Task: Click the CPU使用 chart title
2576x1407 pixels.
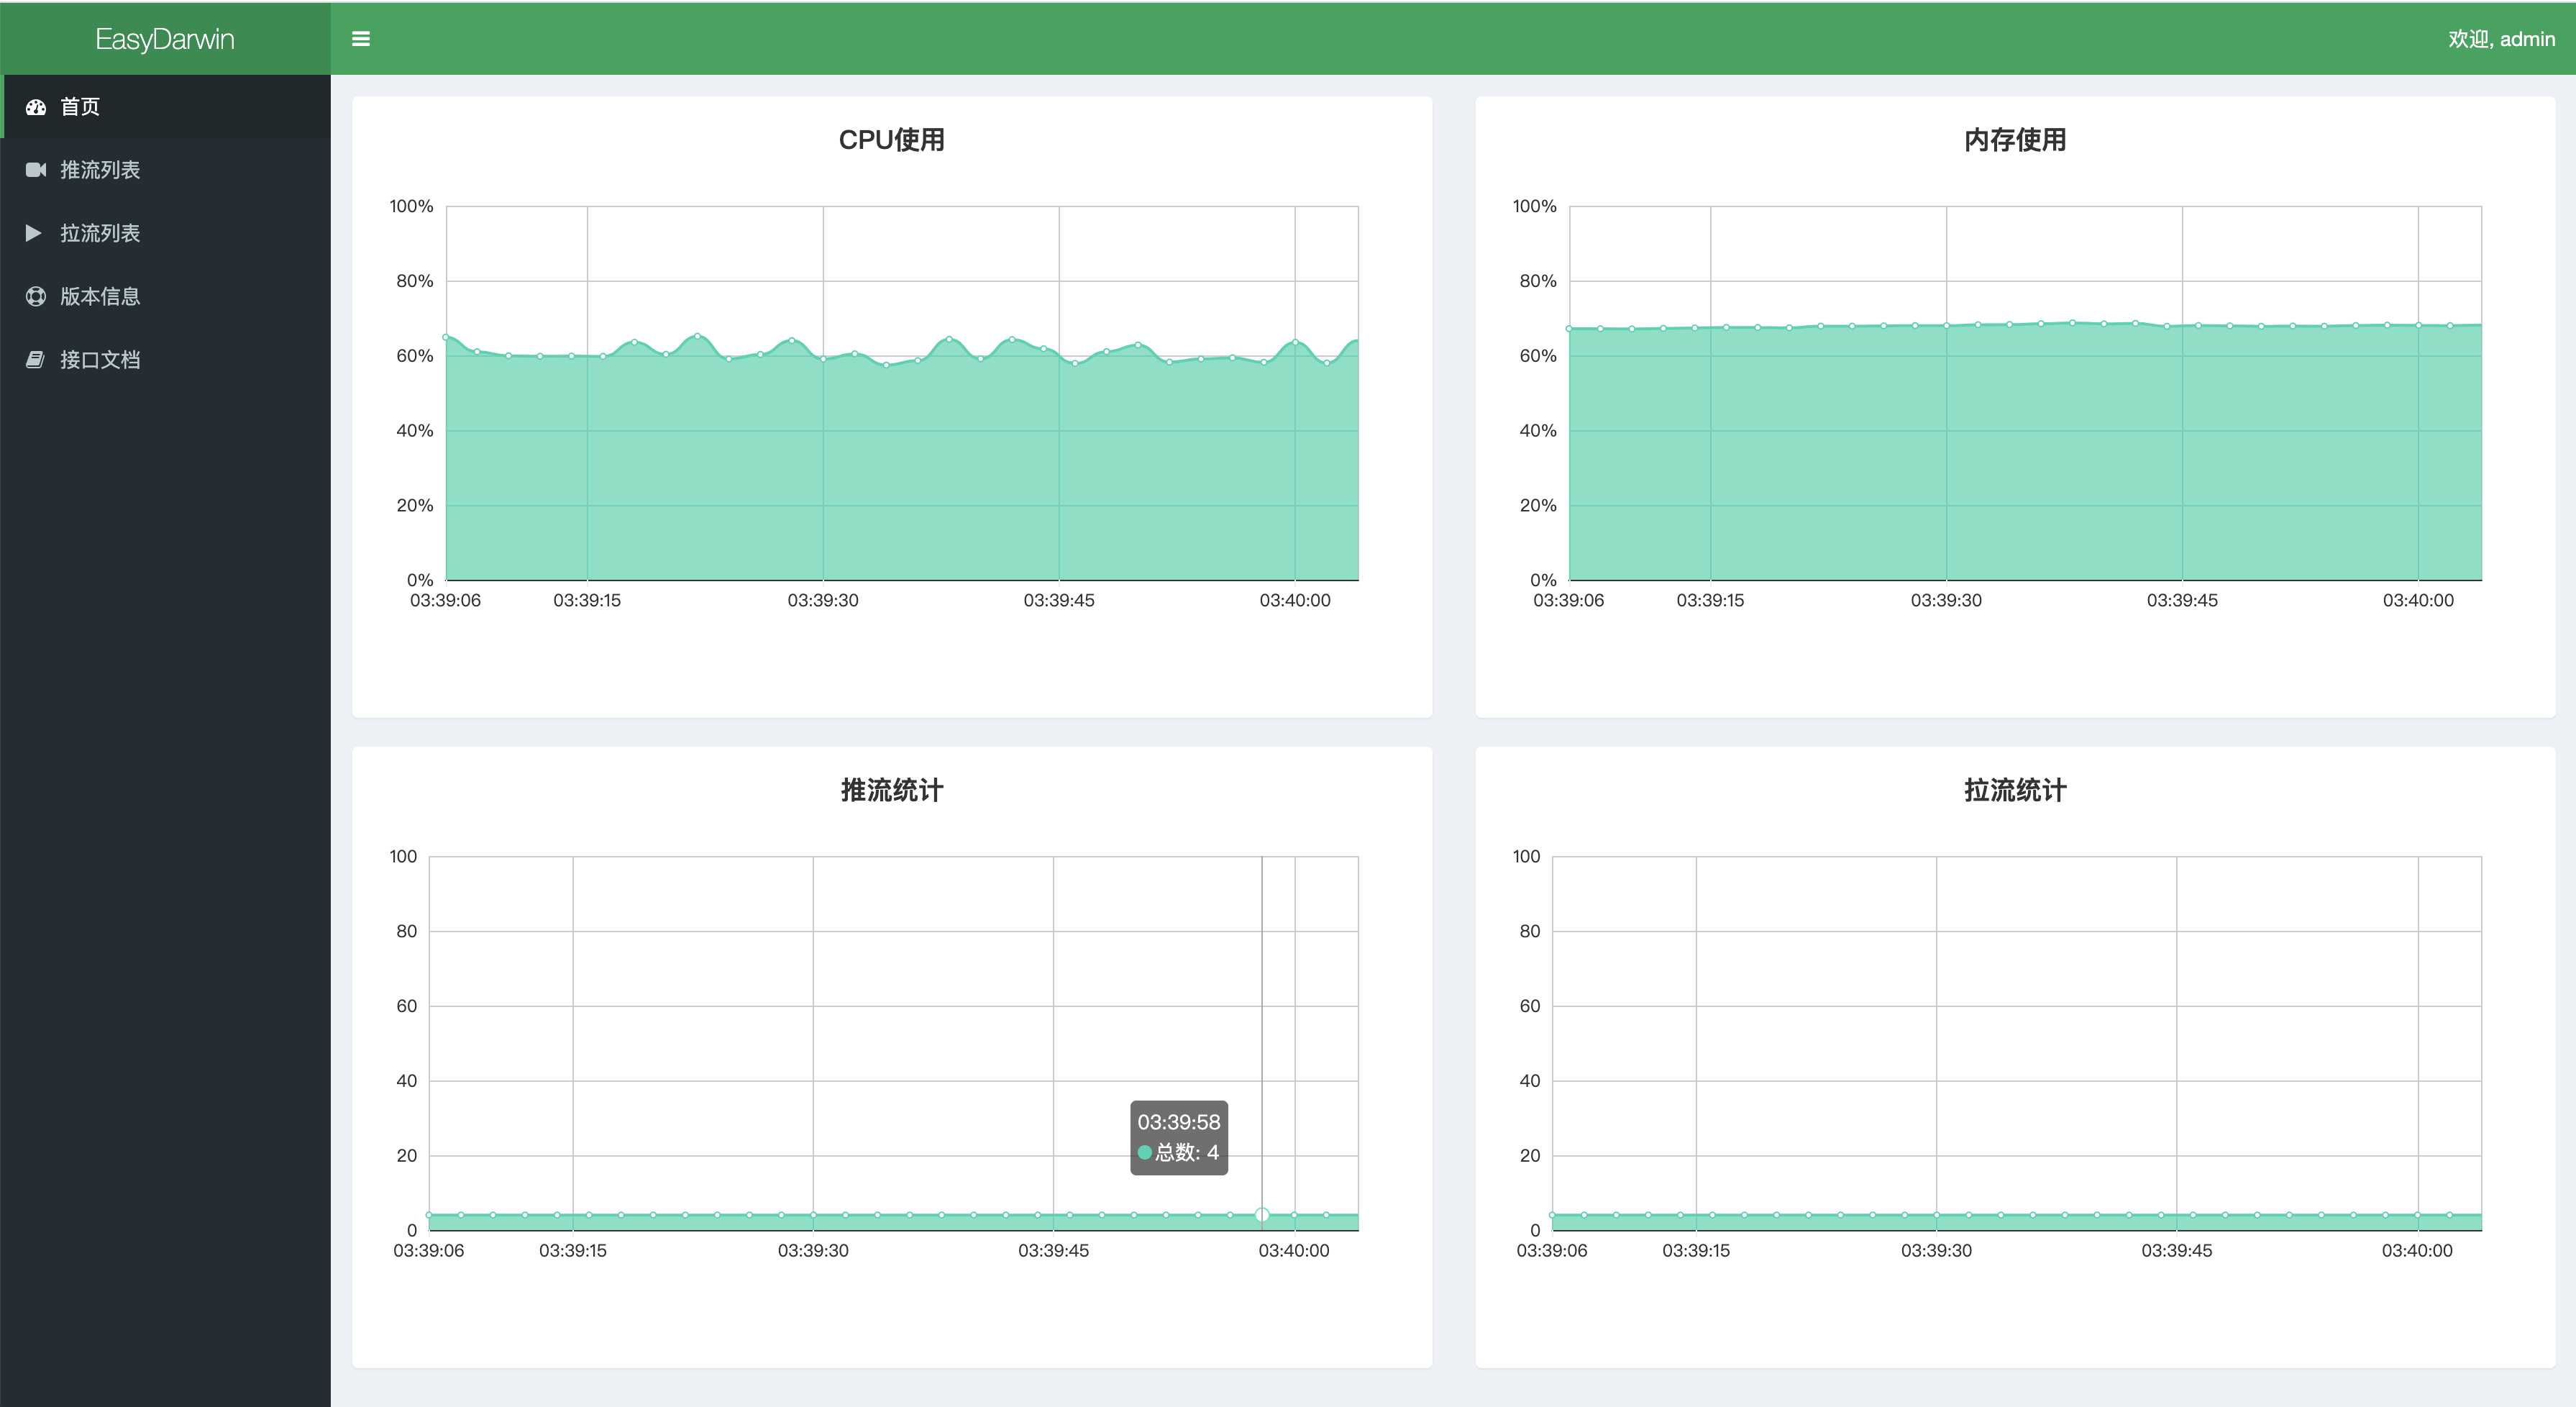Action: point(892,140)
